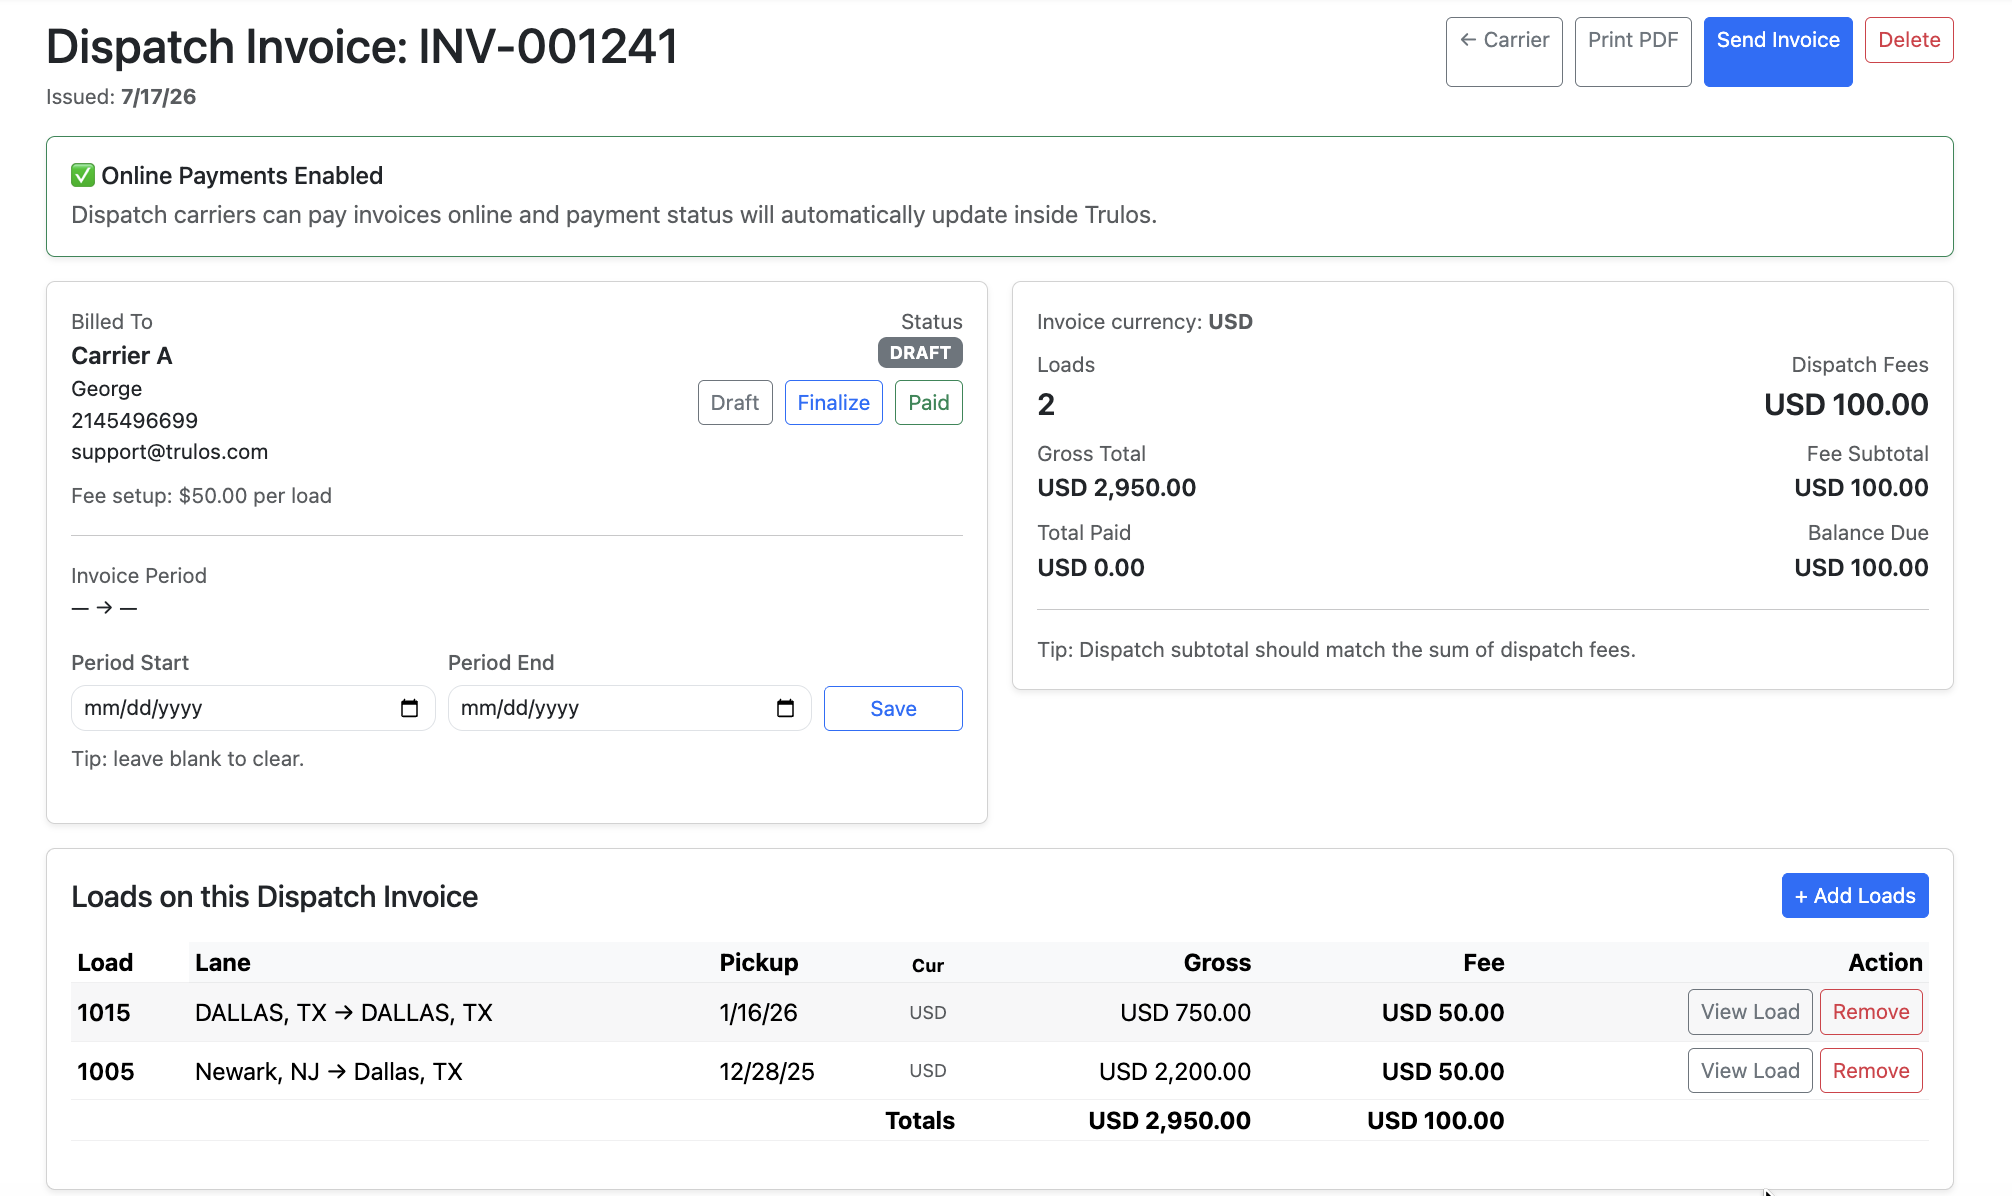Click the Totals fee USD 100.00 in table
Screen dimensions: 2012x1196
click(1436, 1121)
